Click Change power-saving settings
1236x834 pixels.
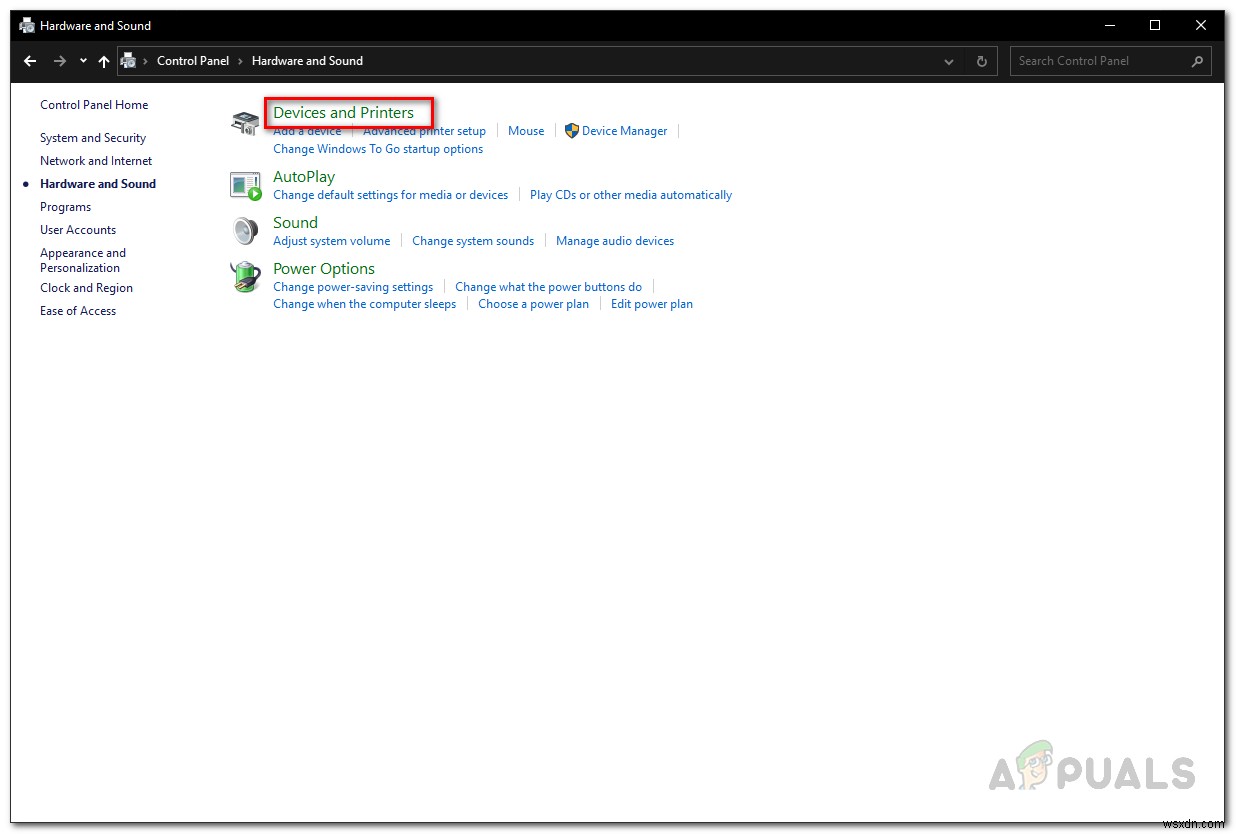pyautogui.click(x=353, y=287)
